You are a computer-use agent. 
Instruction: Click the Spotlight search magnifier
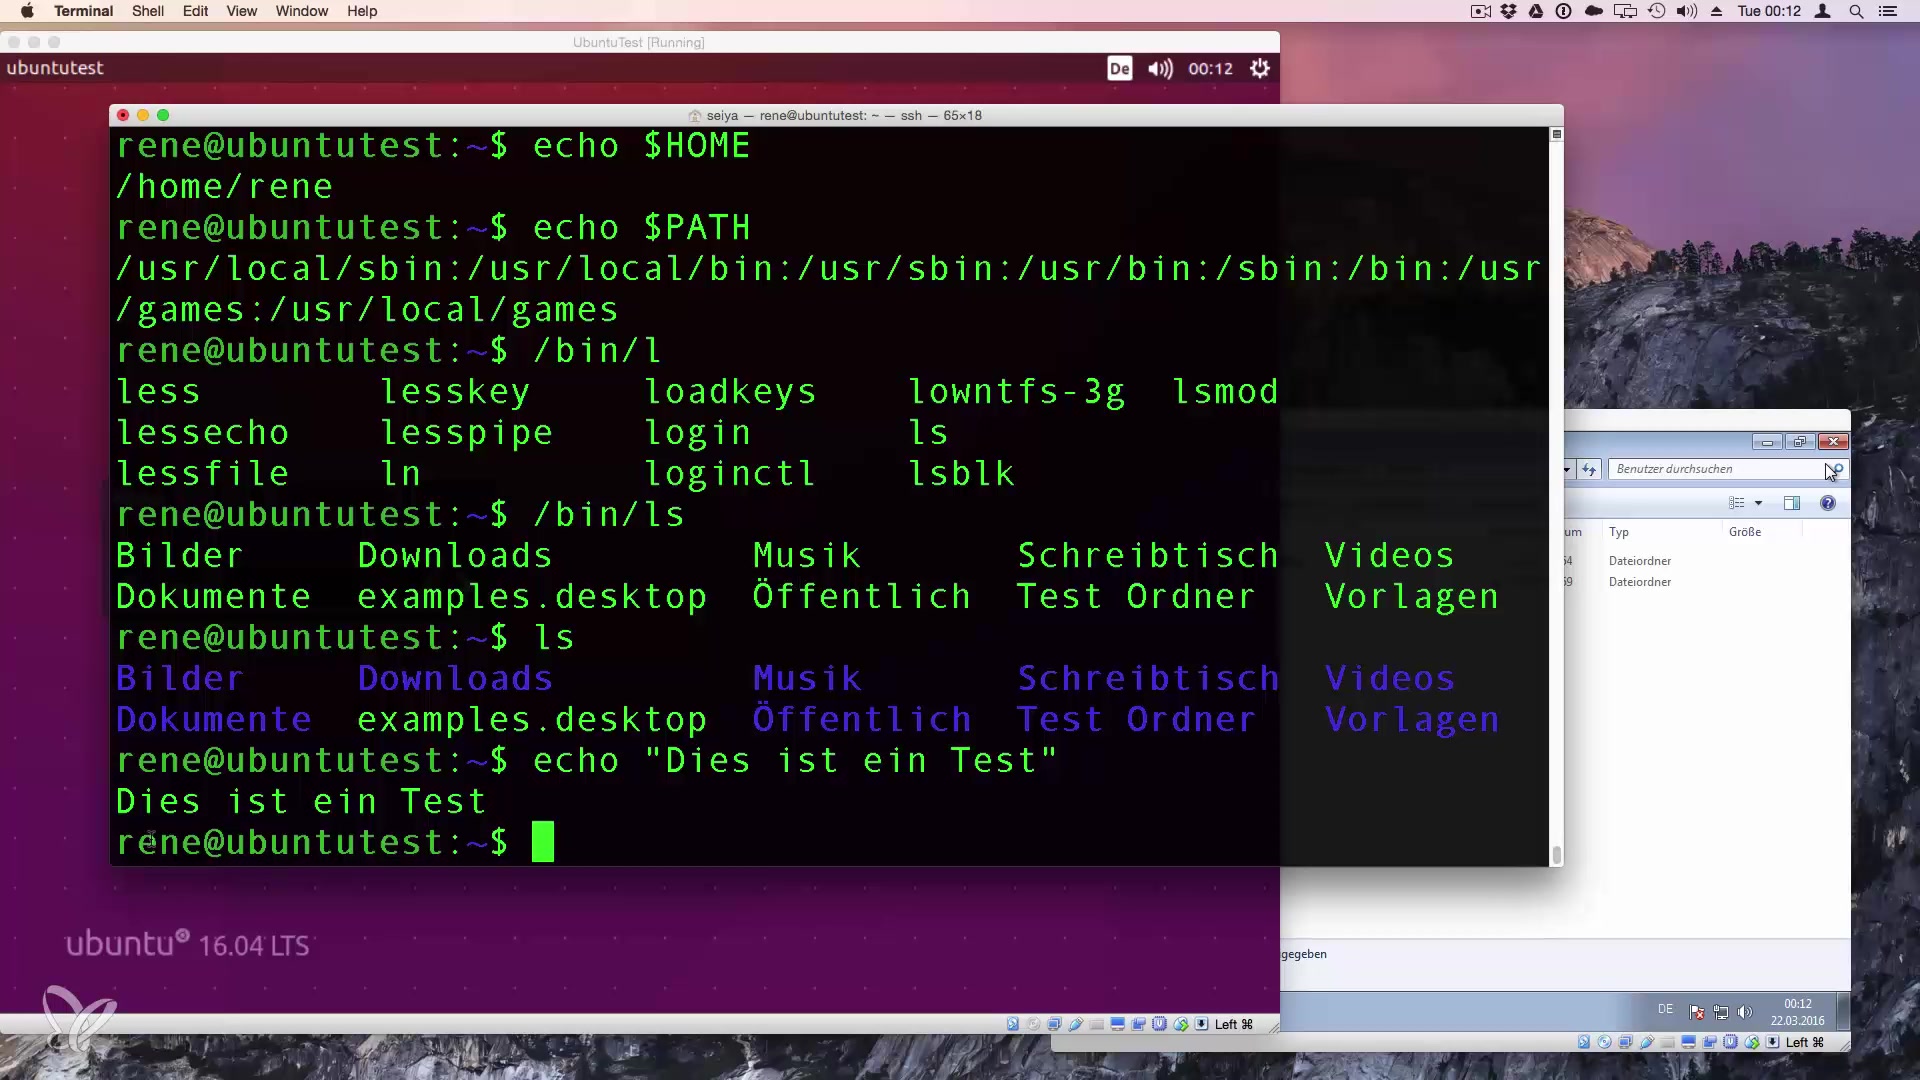pos(1856,11)
